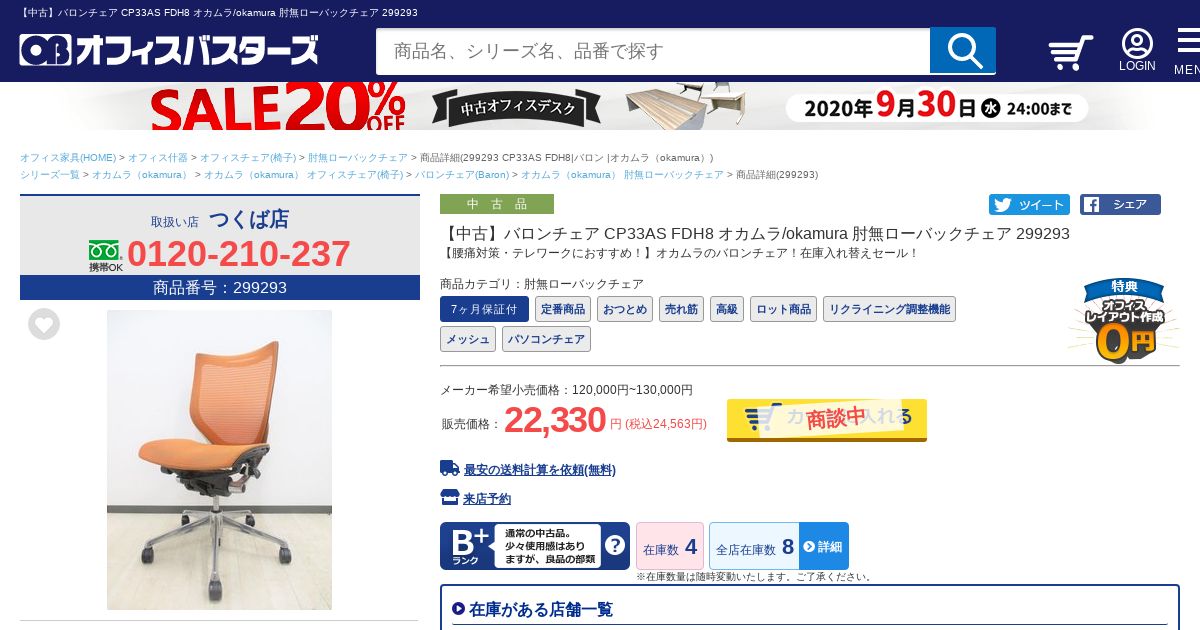Open the LOGIN user icon
This screenshot has width=1200, height=630.
pyautogui.click(x=1137, y=50)
